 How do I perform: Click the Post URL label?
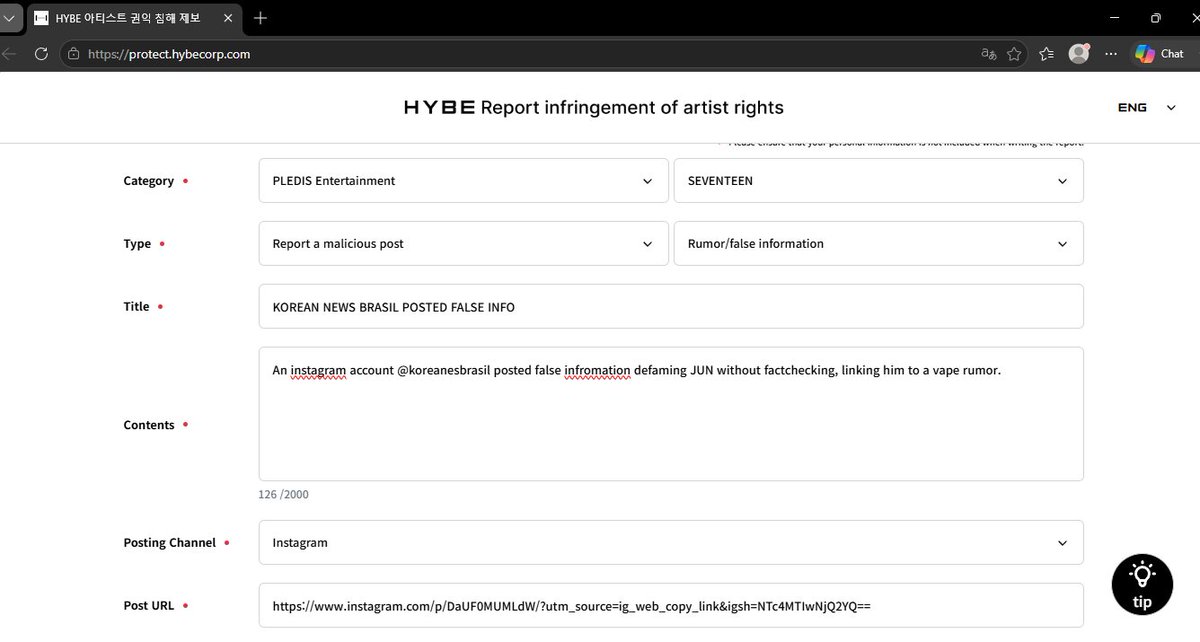click(x=149, y=606)
